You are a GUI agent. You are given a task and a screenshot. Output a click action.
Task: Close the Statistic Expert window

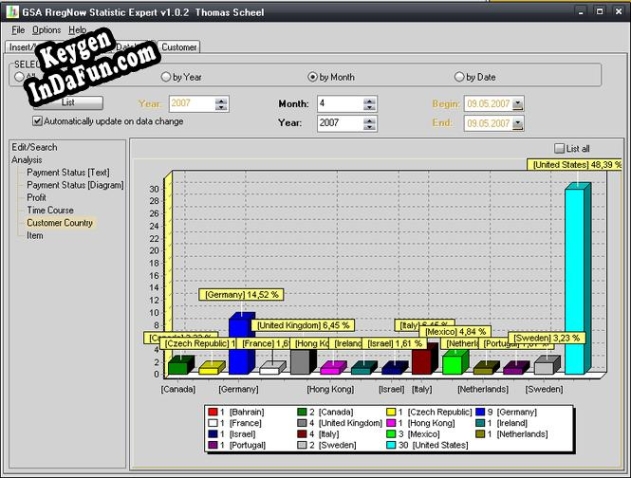pyautogui.click(x=619, y=12)
